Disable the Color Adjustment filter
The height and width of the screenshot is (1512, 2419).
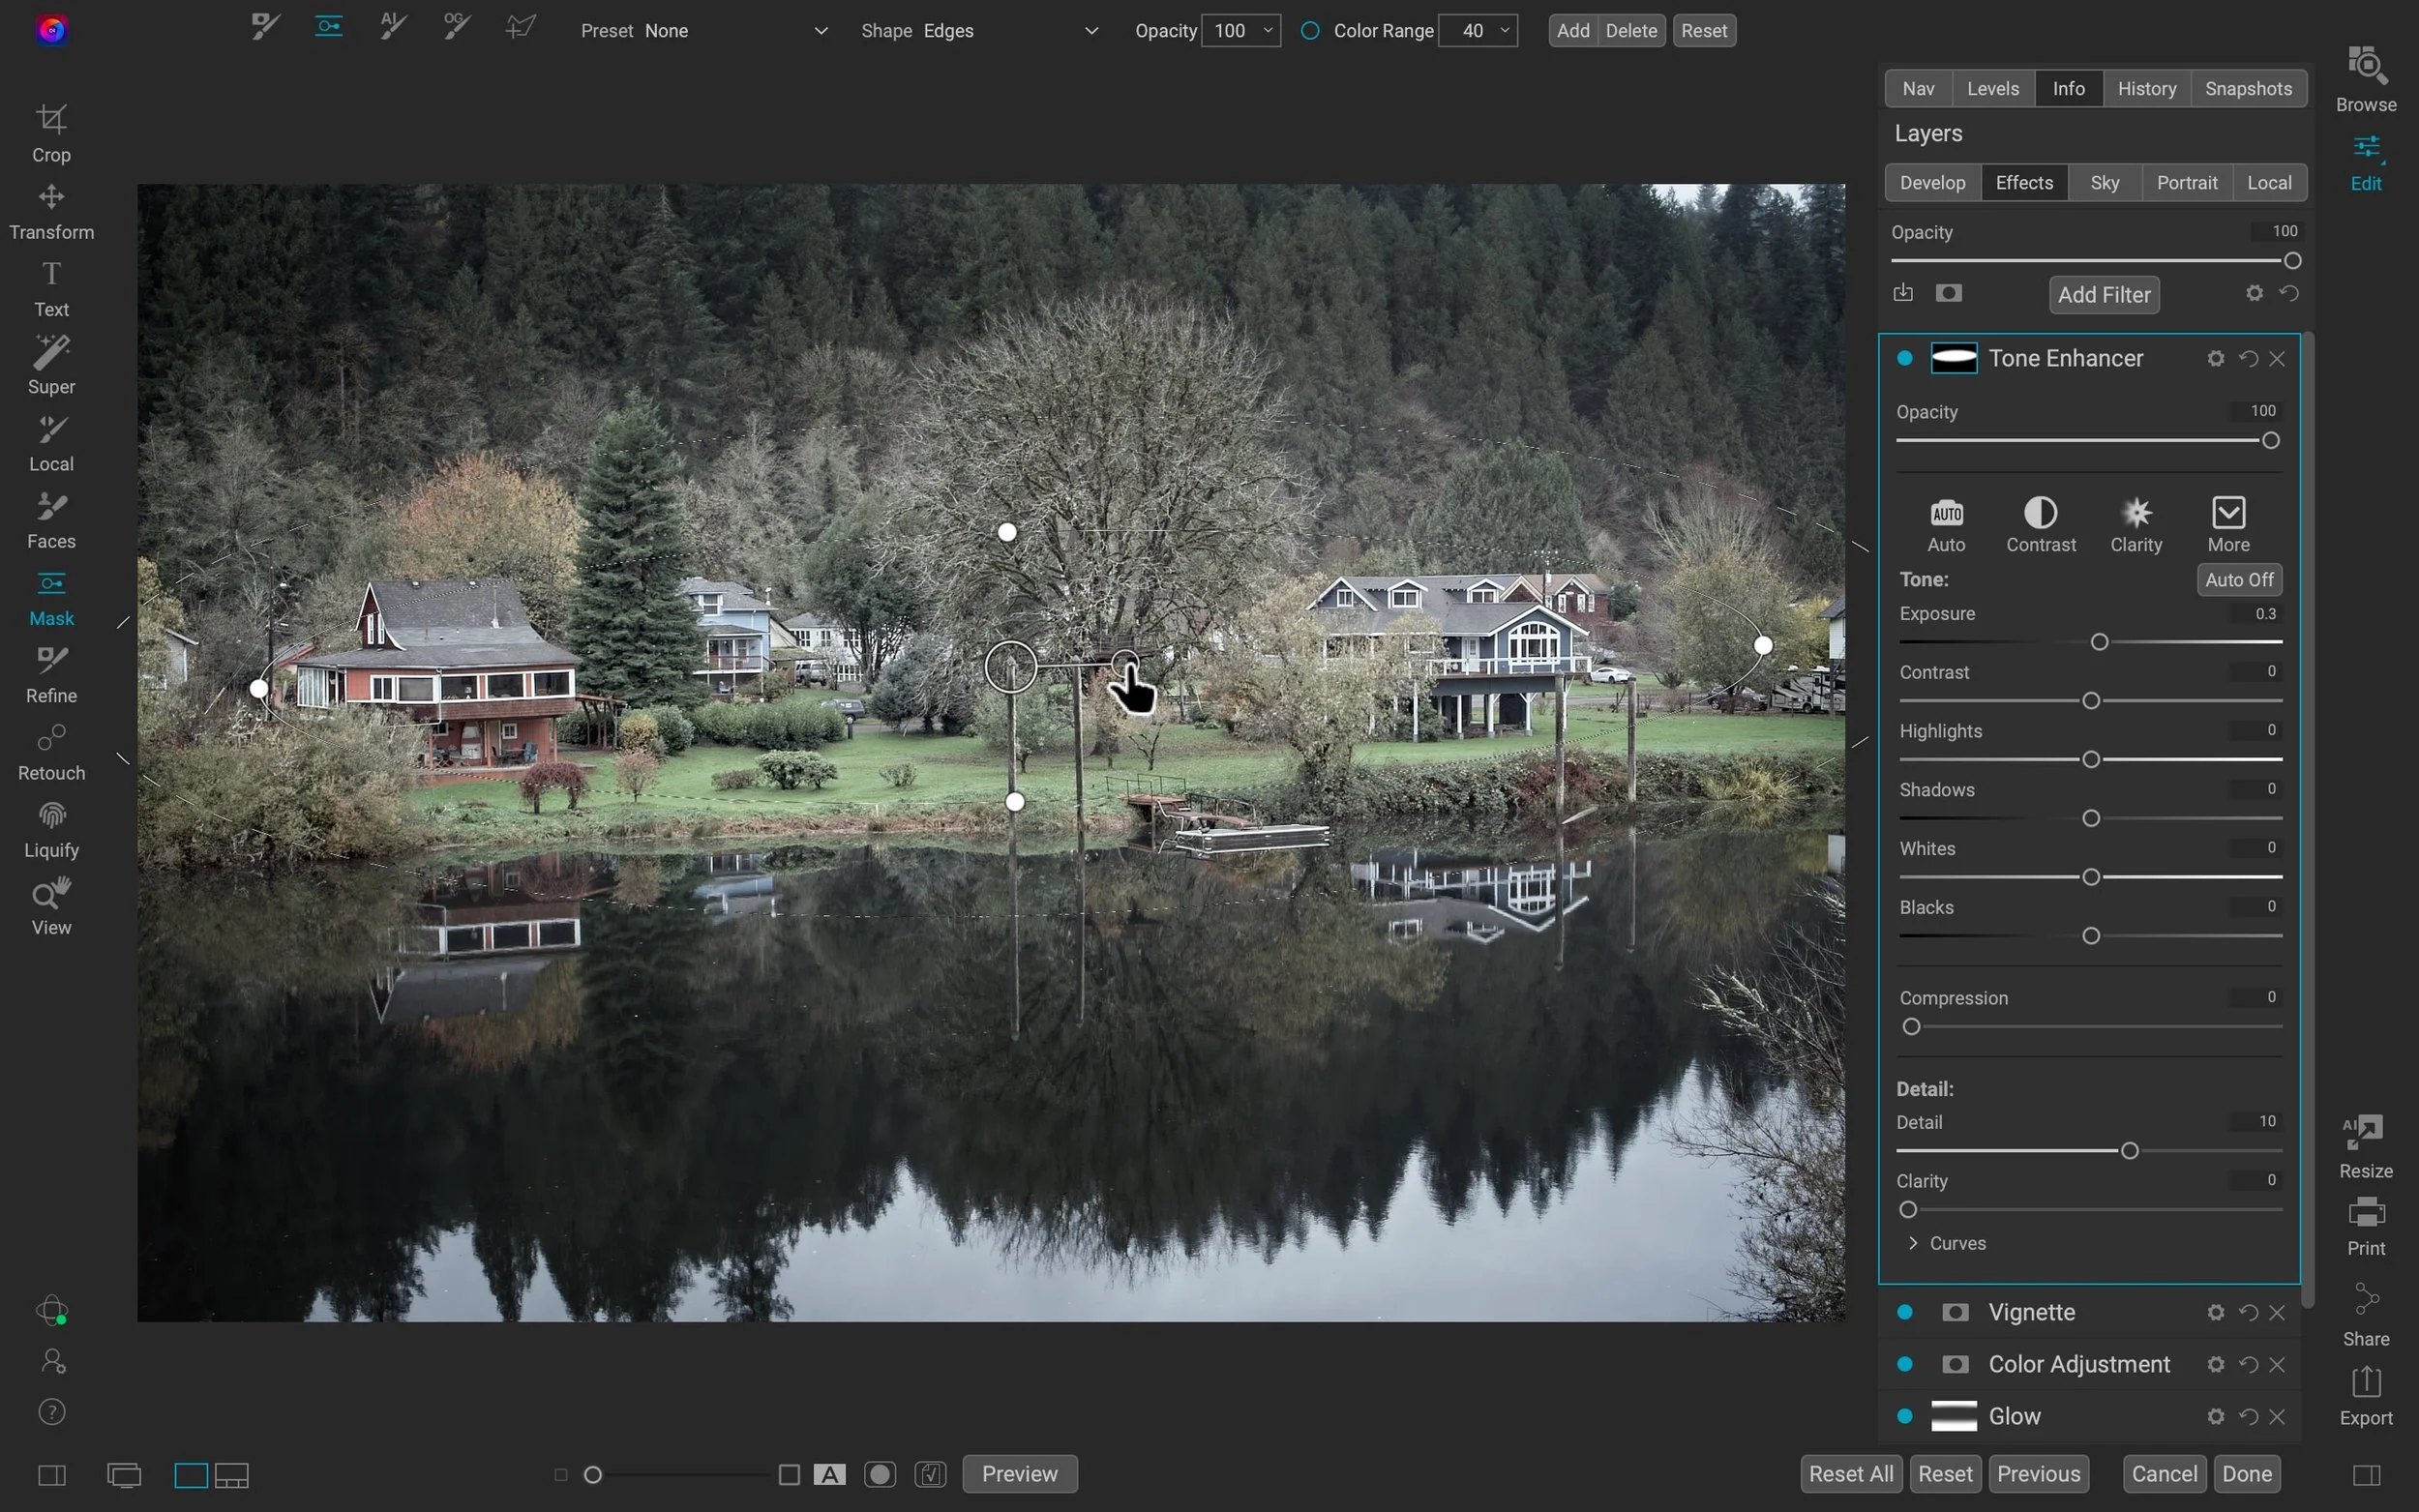(x=1904, y=1363)
